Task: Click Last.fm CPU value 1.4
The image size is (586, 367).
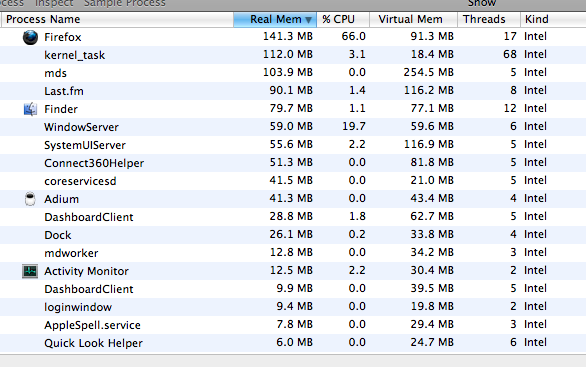Action: (357, 90)
